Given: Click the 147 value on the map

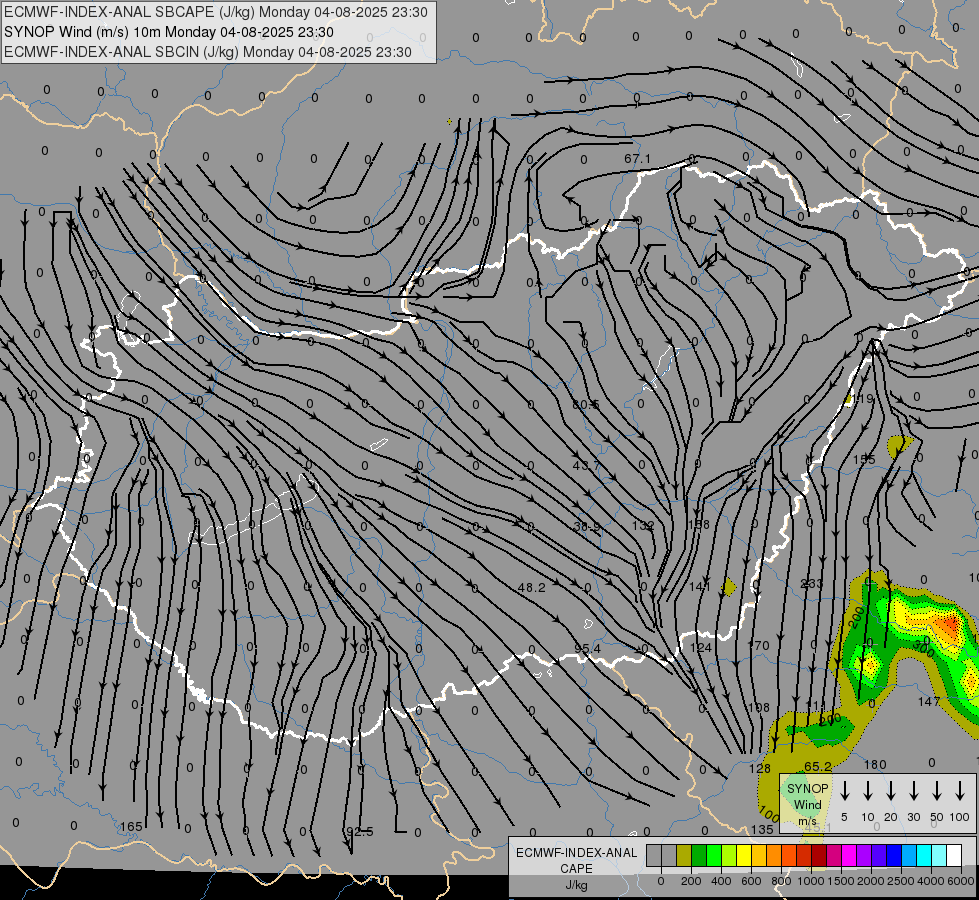Looking at the screenshot, I should 929,702.
